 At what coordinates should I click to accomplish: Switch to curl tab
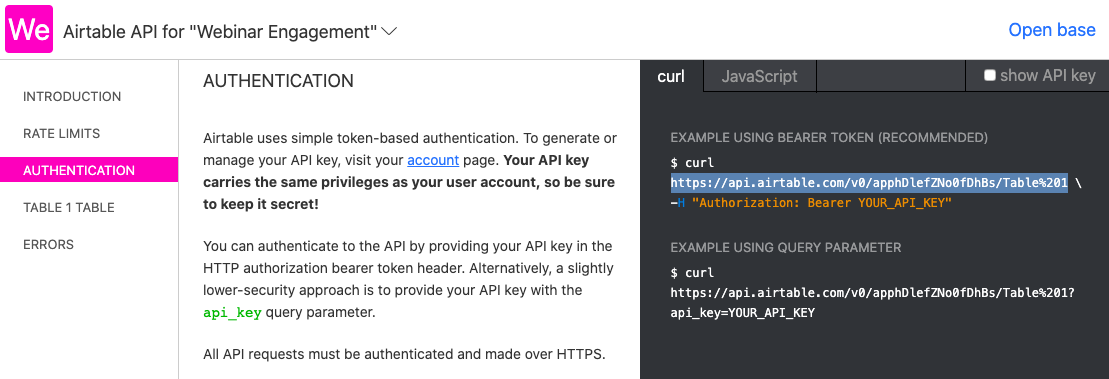click(x=671, y=76)
